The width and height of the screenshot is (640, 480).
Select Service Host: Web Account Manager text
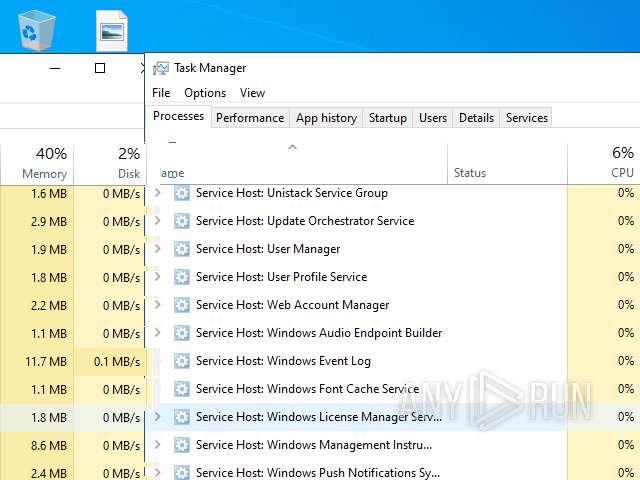tap(292, 305)
